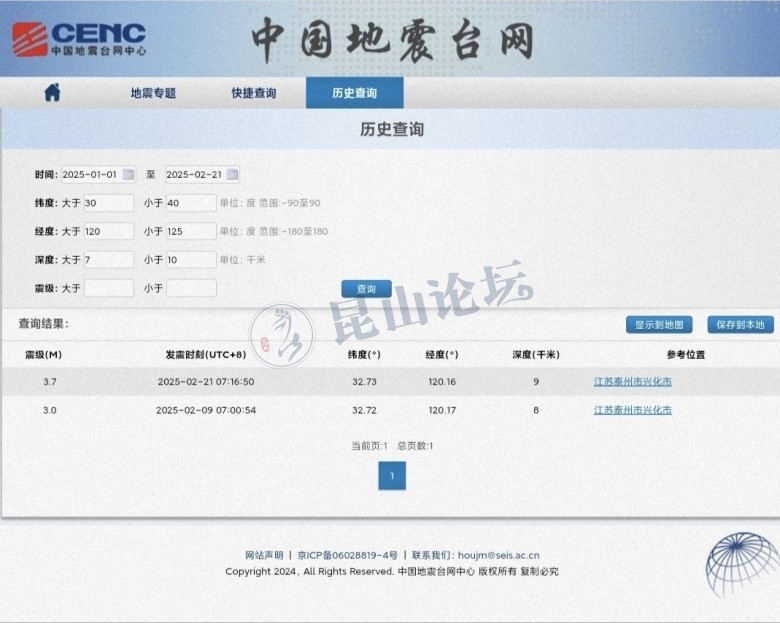This screenshot has height=623, width=780.
Task: Open the 地震专题 menu item
Action: (x=153, y=93)
